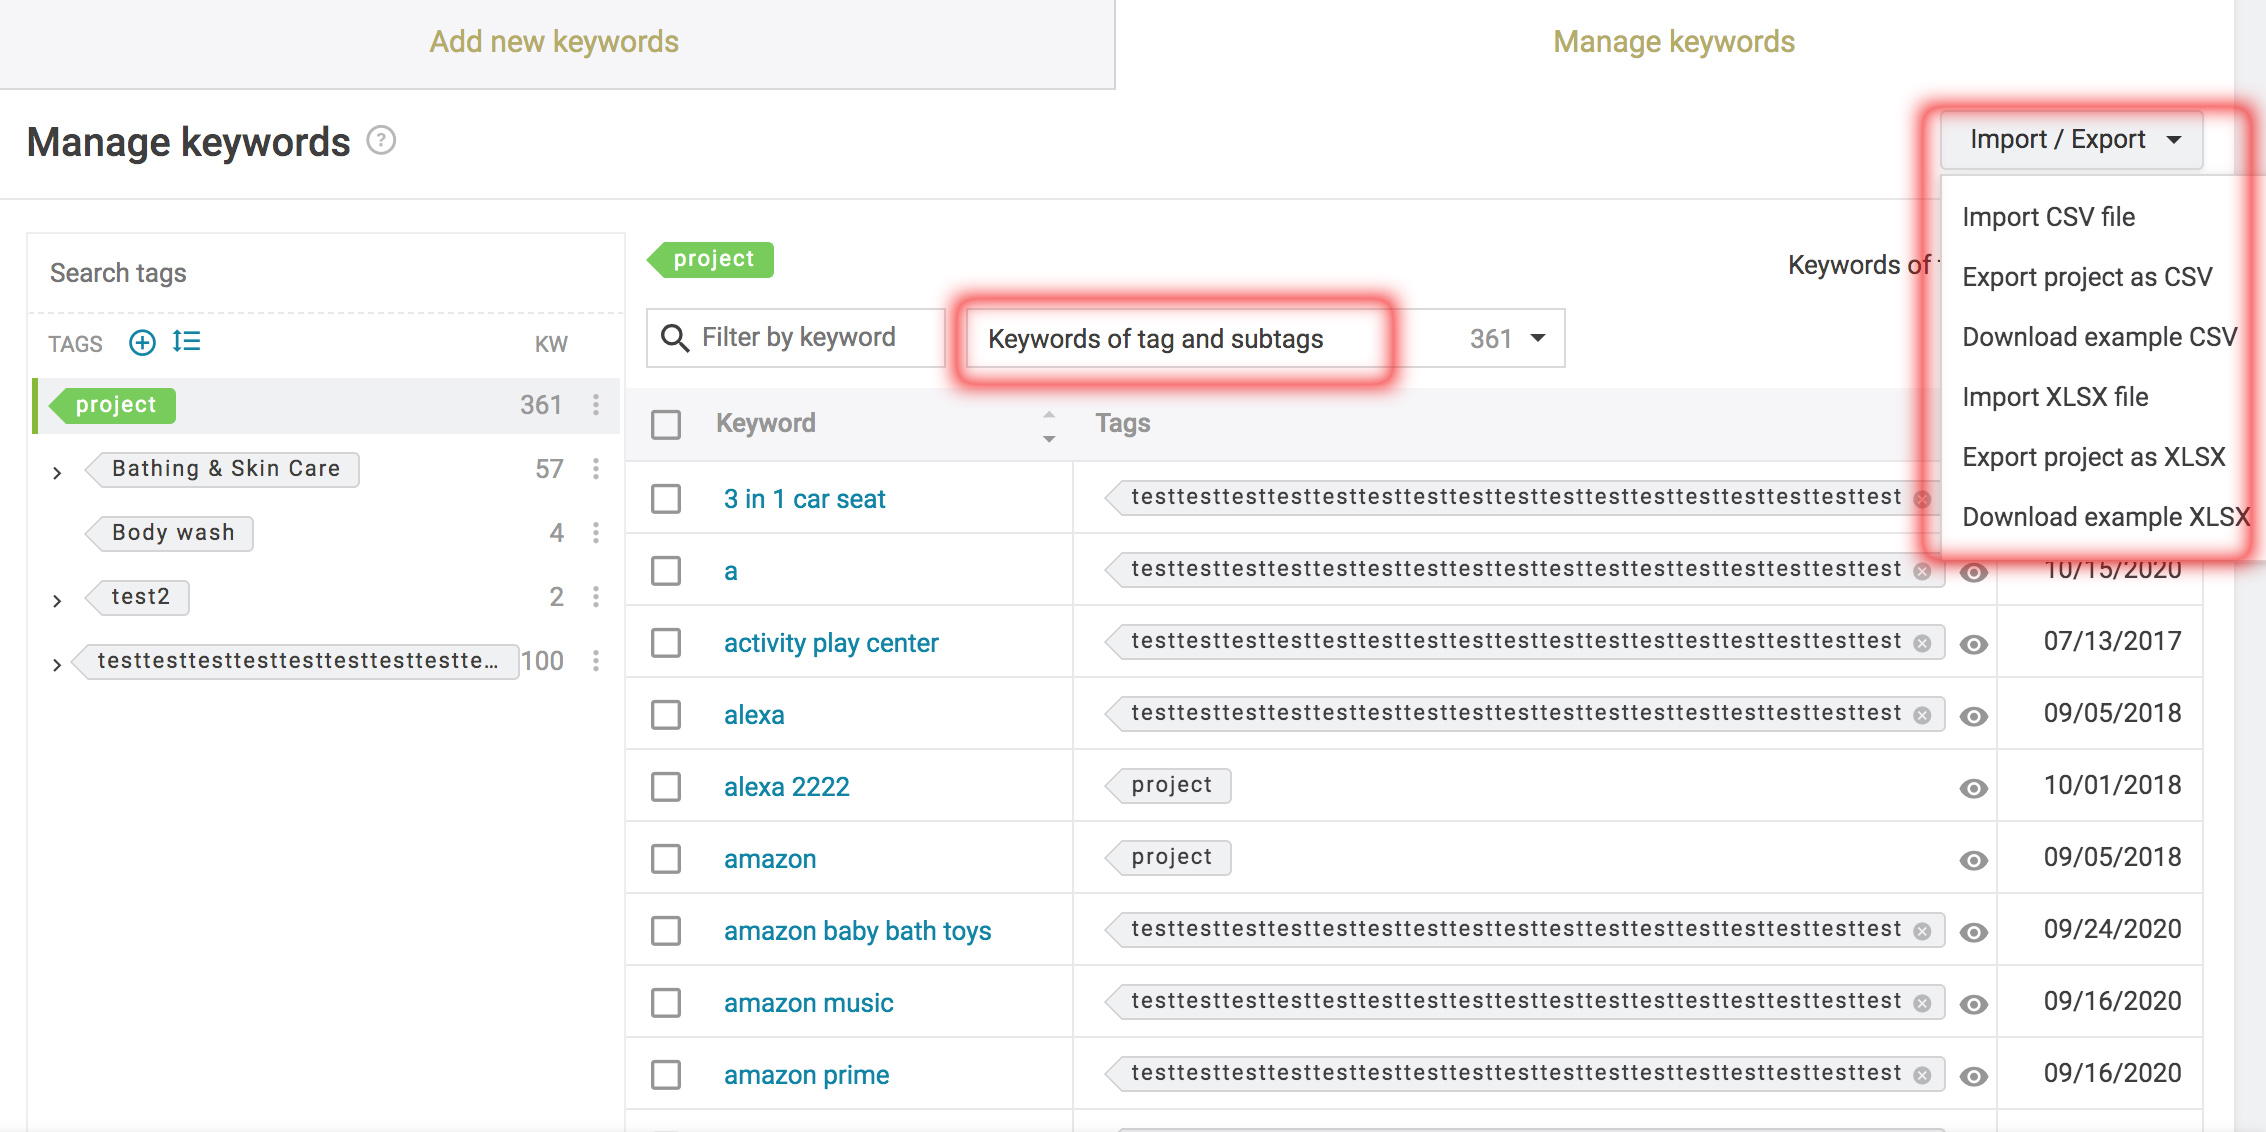The height and width of the screenshot is (1132, 2266).
Task: Sort by Keyword column arrows
Action: (1049, 426)
